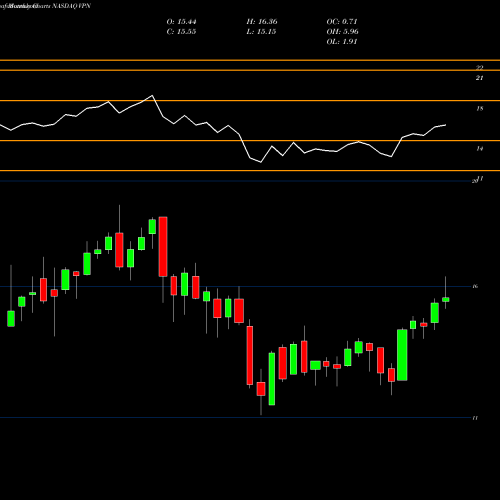500x500 pixels.
Task: Click the low price value L: 15.15
Action: (261, 32)
